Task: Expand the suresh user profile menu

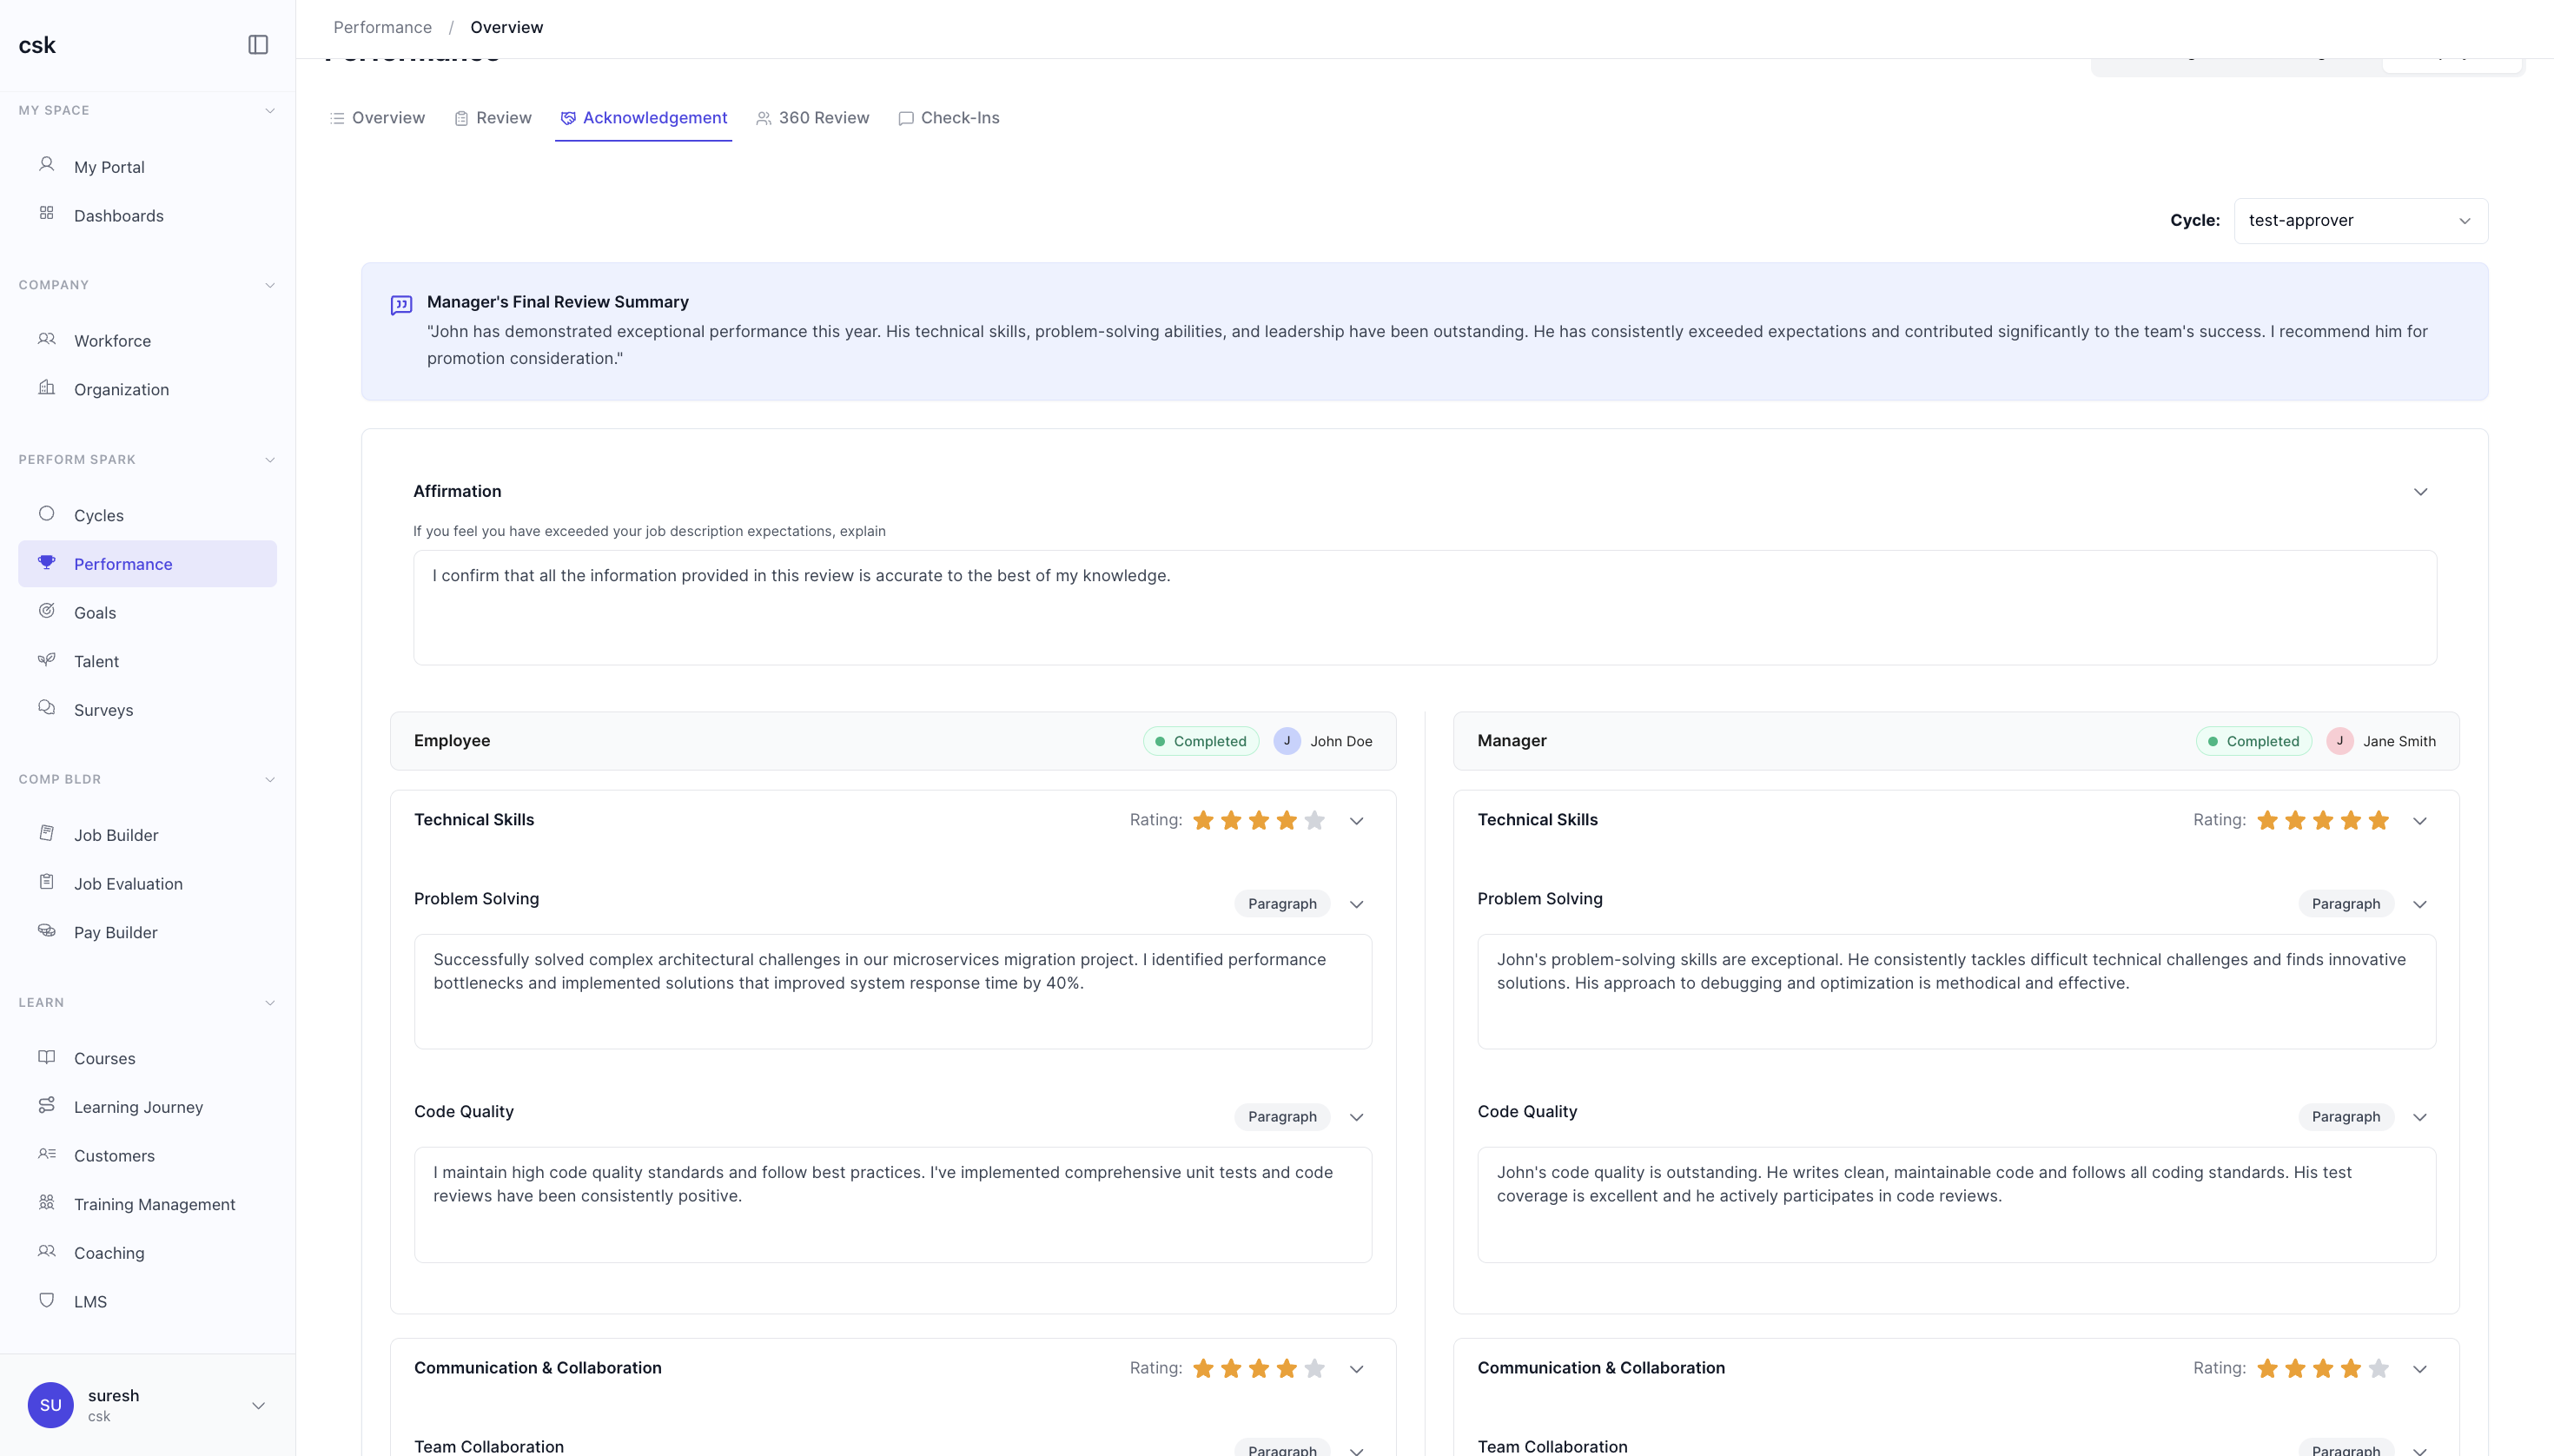Action: pyautogui.click(x=258, y=1404)
